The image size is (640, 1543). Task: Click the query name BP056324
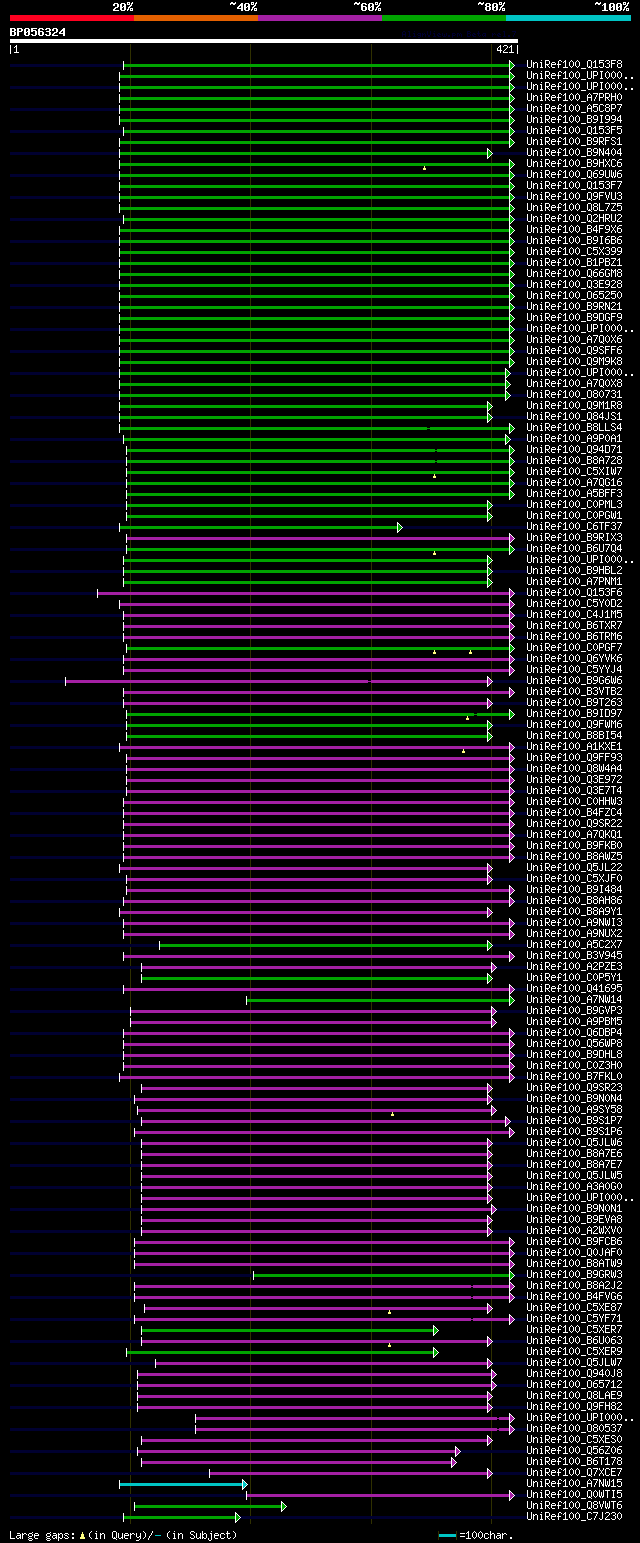[x=38, y=32]
